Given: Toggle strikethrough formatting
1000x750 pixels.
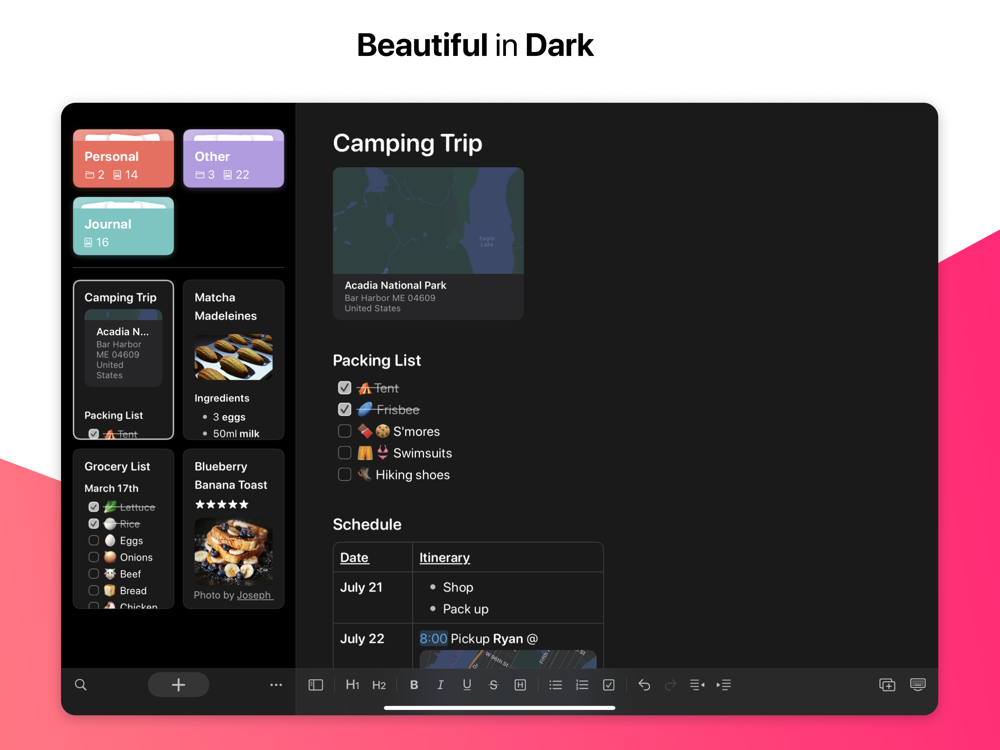Looking at the screenshot, I should click(493, 684).
